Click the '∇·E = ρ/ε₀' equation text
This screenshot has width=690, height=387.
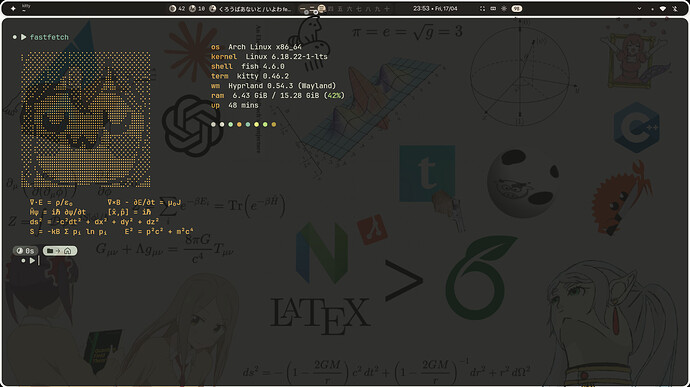pos(51,203)
